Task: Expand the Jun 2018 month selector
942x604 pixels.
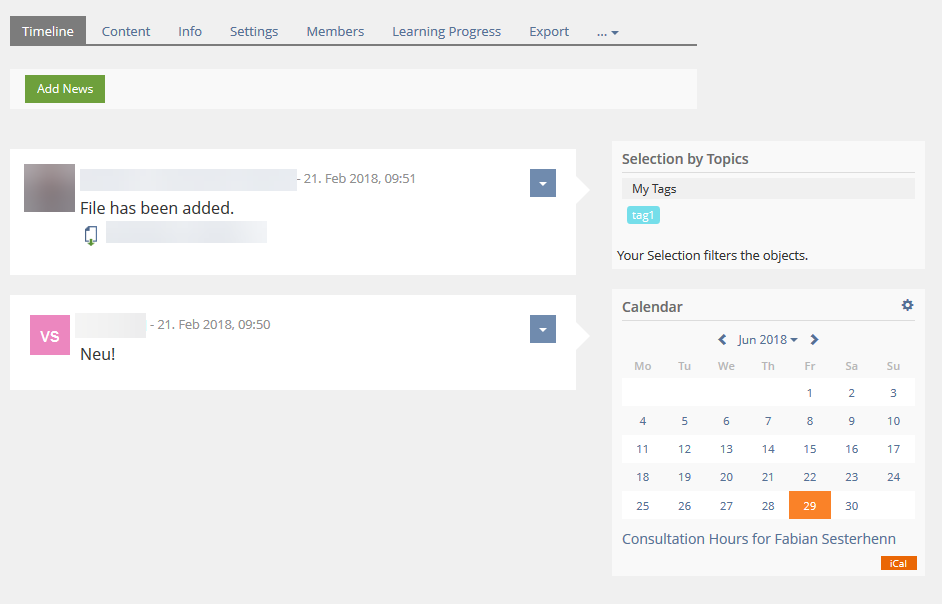Action: pyautogui.click(x=767, y=340)
